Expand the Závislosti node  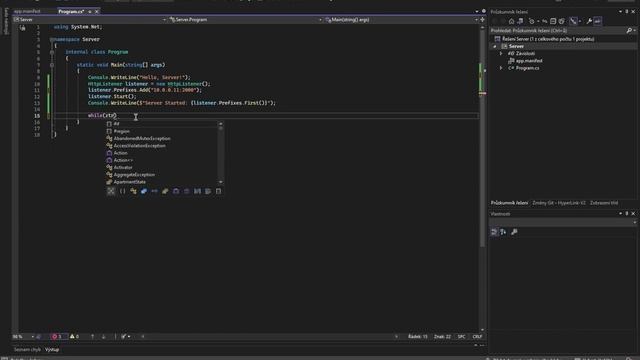[501, 53]
